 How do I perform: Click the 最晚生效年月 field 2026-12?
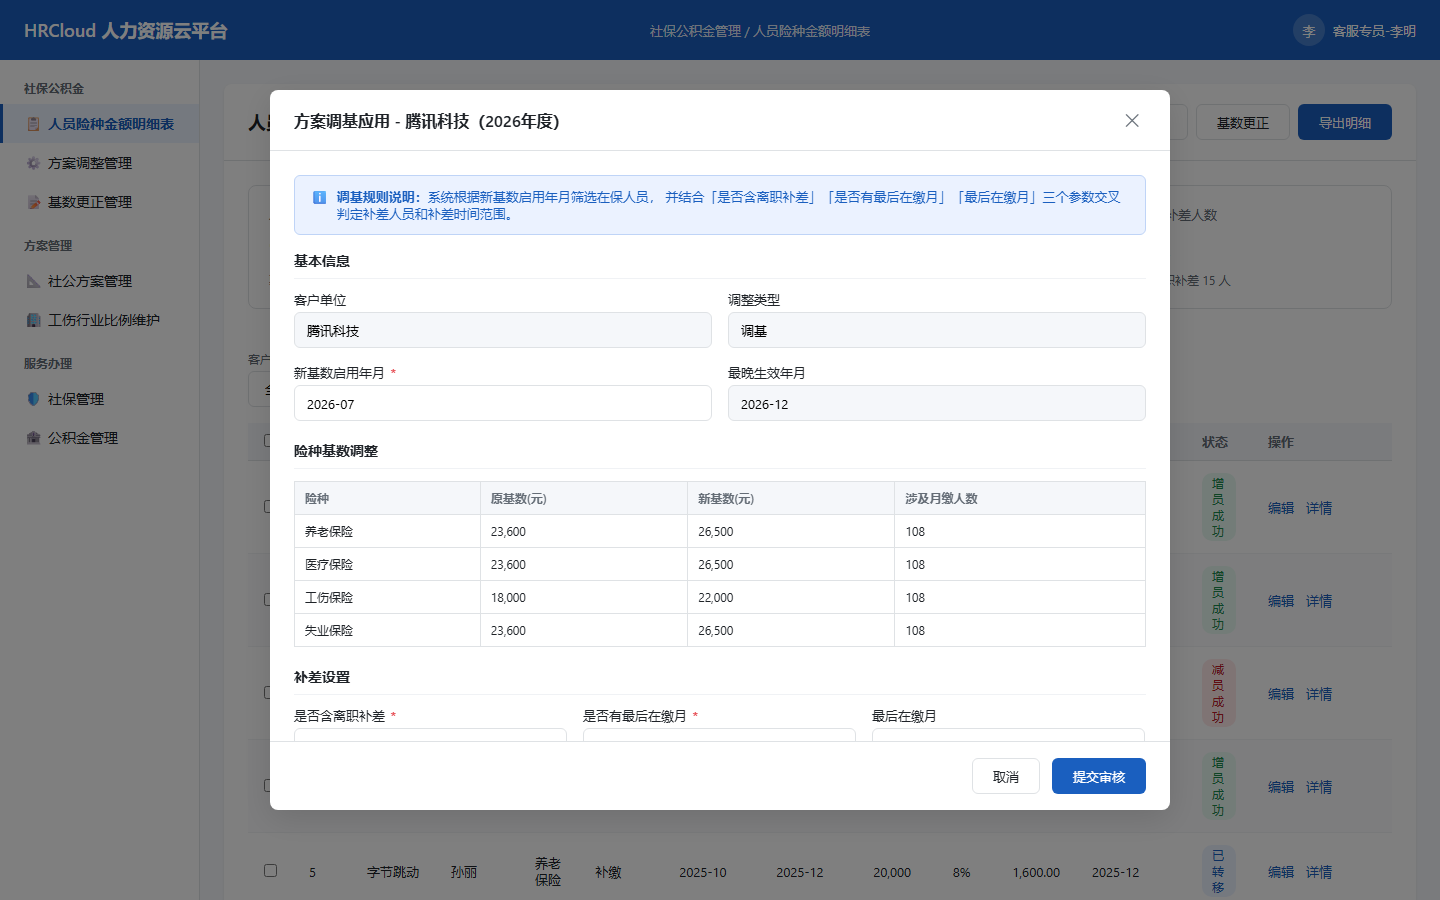click(937, 403)
